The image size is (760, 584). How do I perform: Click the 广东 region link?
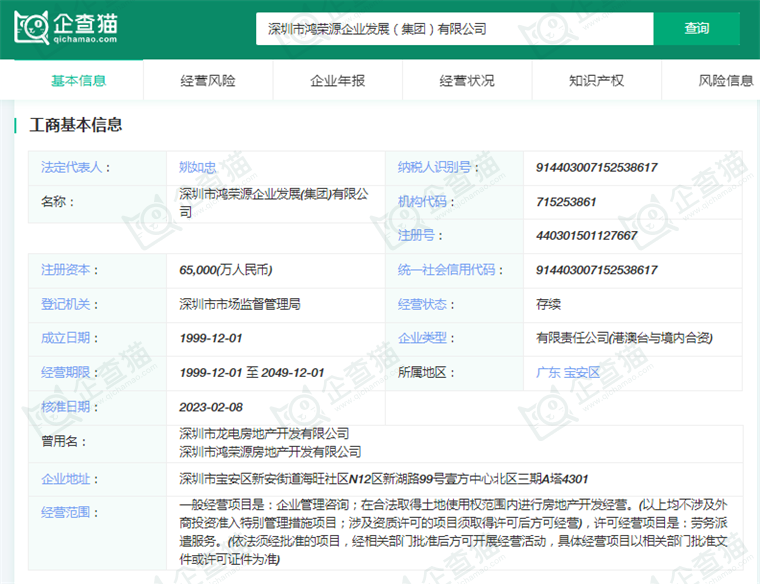[548, 372]
